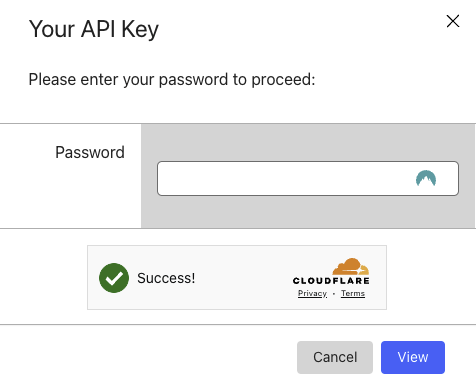
Task: Open the Cloudflare Privacy link
Action: pyautogui.click(x=312, y=293)
